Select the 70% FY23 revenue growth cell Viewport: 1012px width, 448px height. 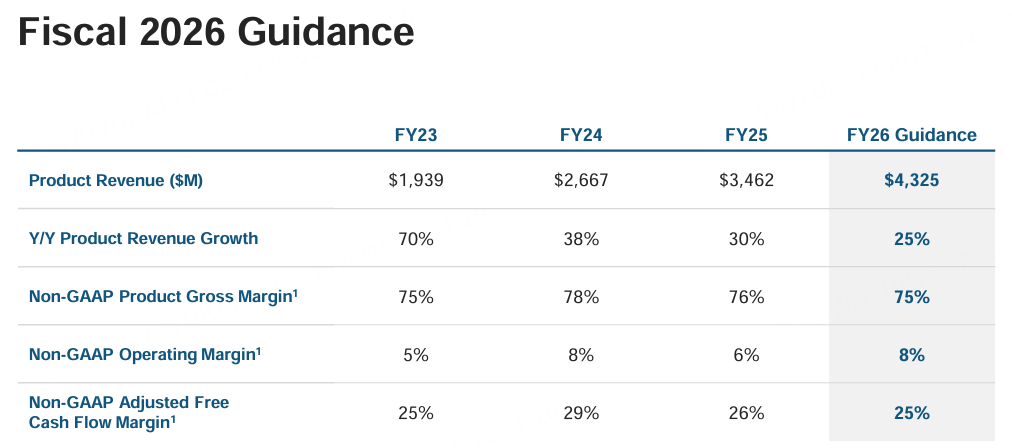(x=415, y=239)
